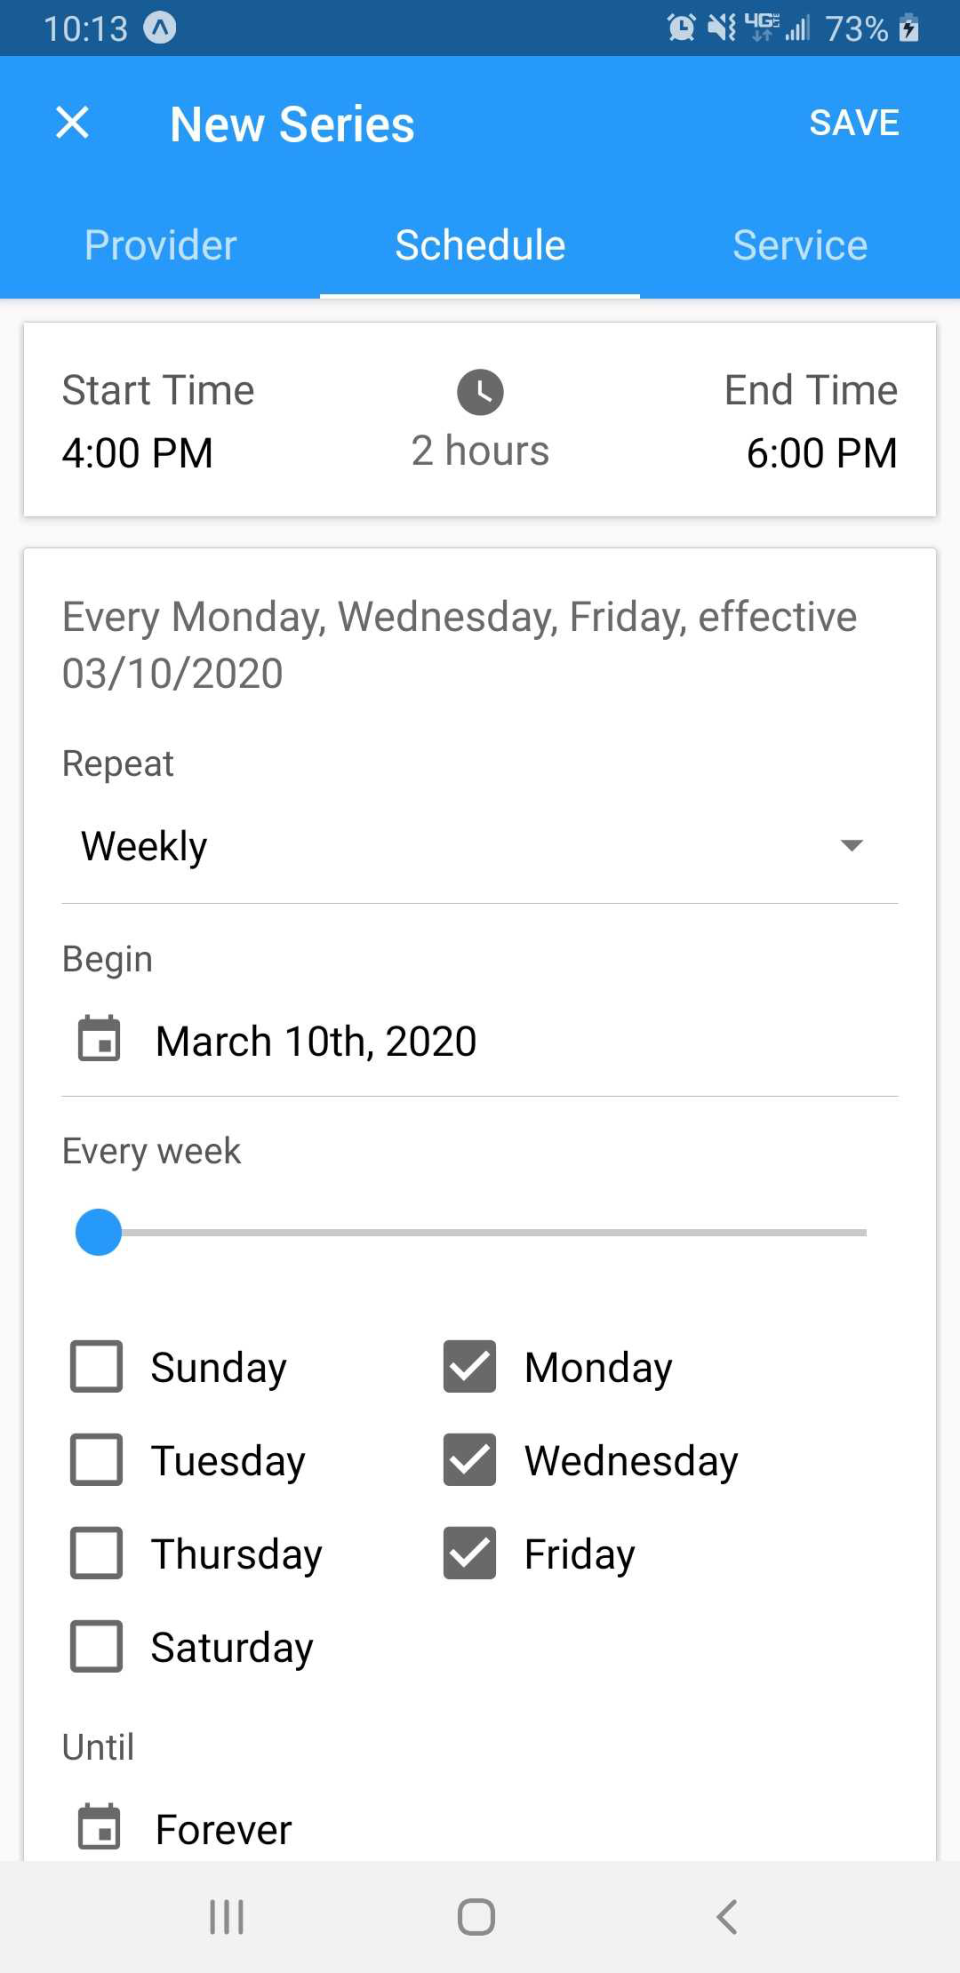Image resolution: width=960 pixels, height=1973 pixels.
Task: Select the End Time showing 6:00 PM
Action: pyautogui.click(x=821, y=452)
